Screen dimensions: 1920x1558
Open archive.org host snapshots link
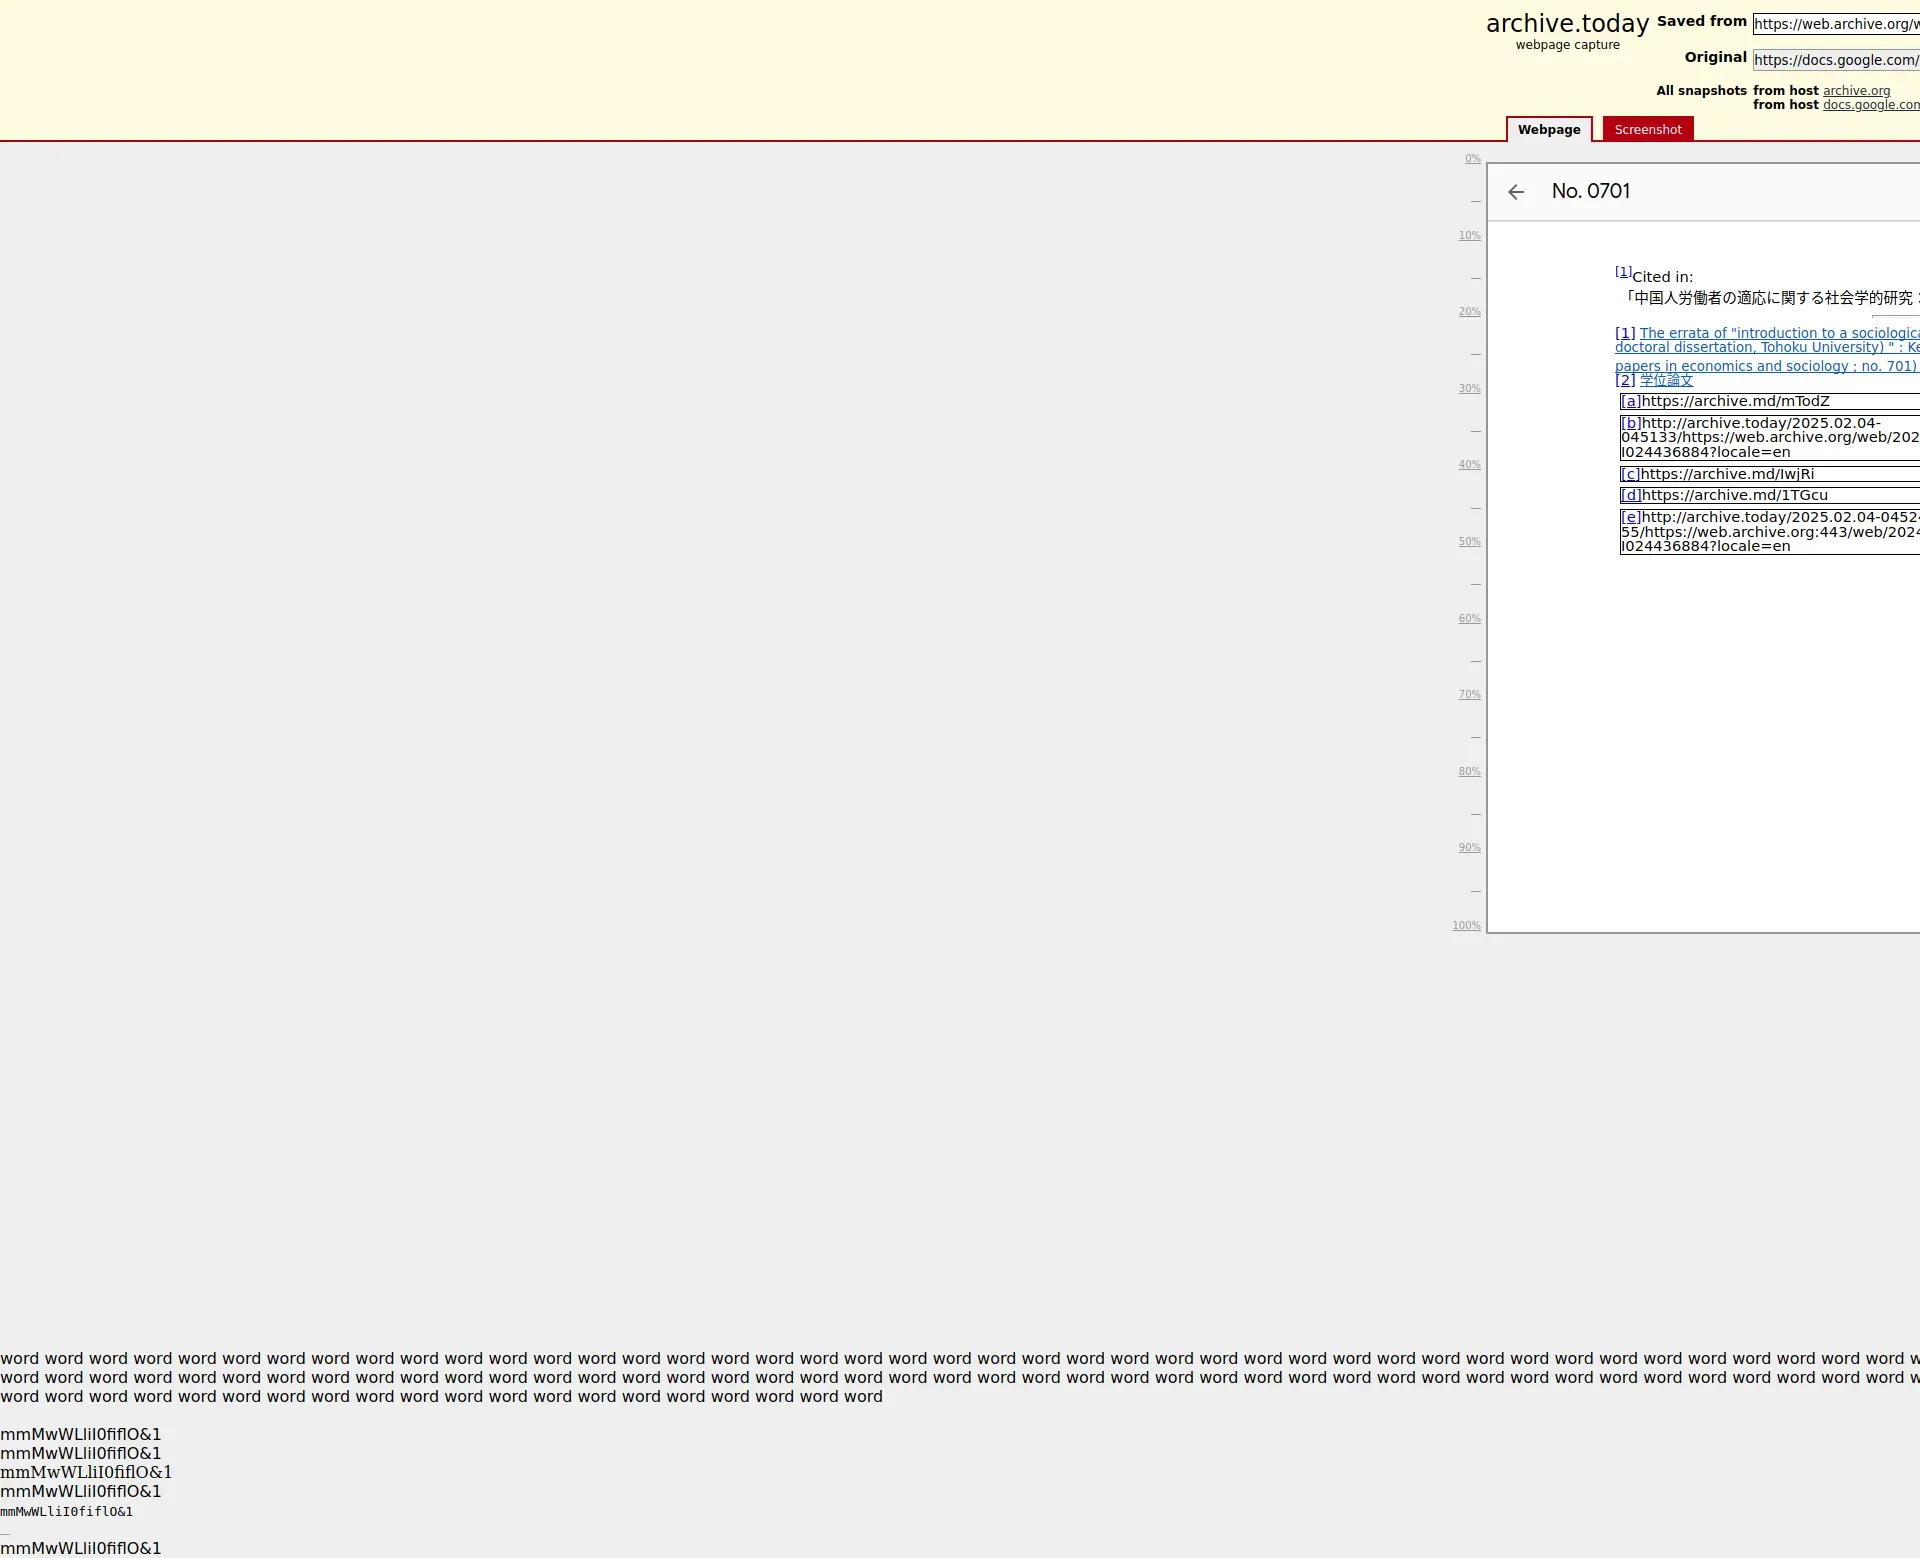pos(1856,91)
